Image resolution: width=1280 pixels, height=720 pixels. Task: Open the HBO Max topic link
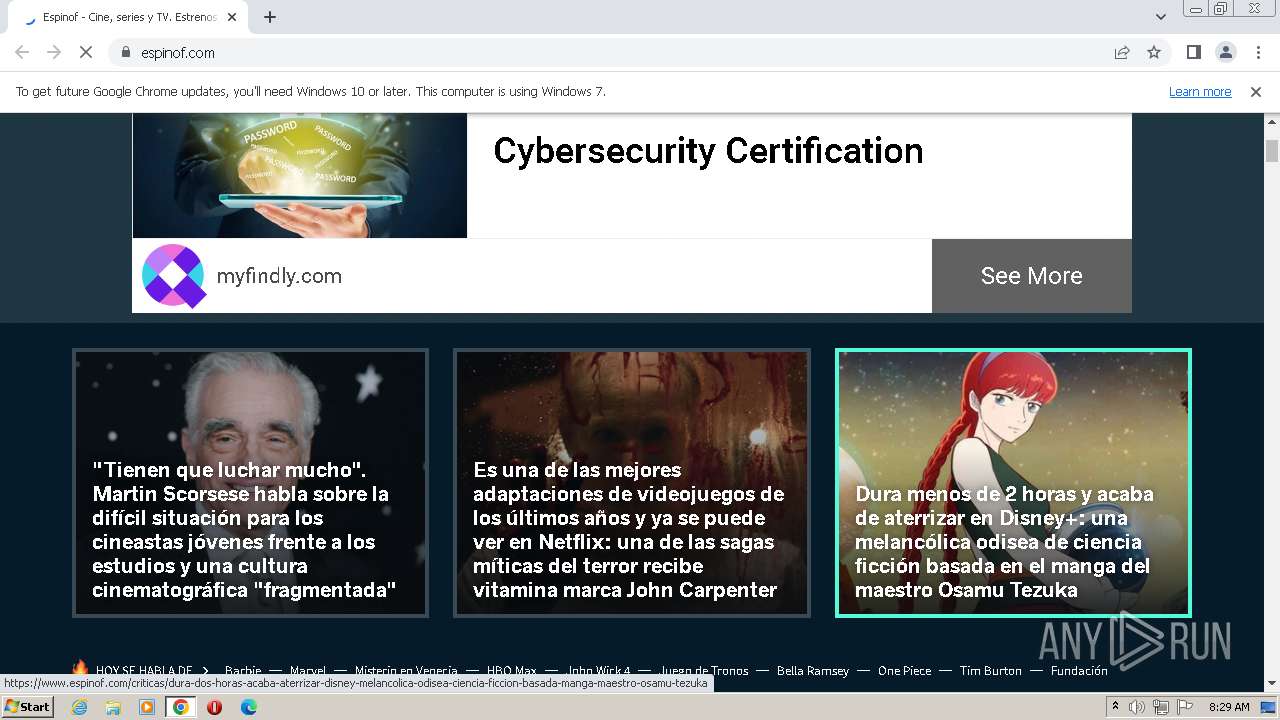[x=512, y=671]
